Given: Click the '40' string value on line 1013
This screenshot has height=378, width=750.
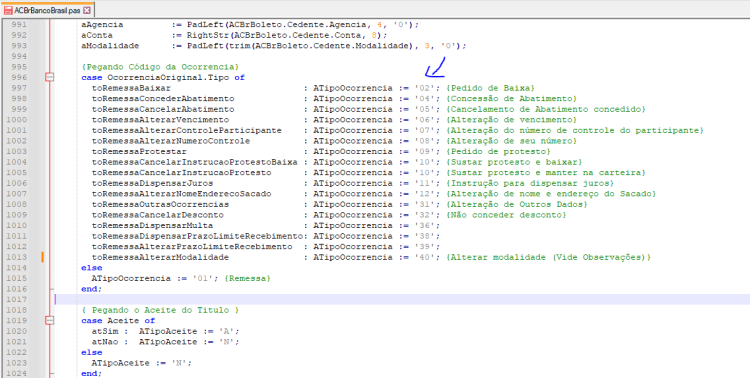Looking at the screenshot, I should click(426, 257).
